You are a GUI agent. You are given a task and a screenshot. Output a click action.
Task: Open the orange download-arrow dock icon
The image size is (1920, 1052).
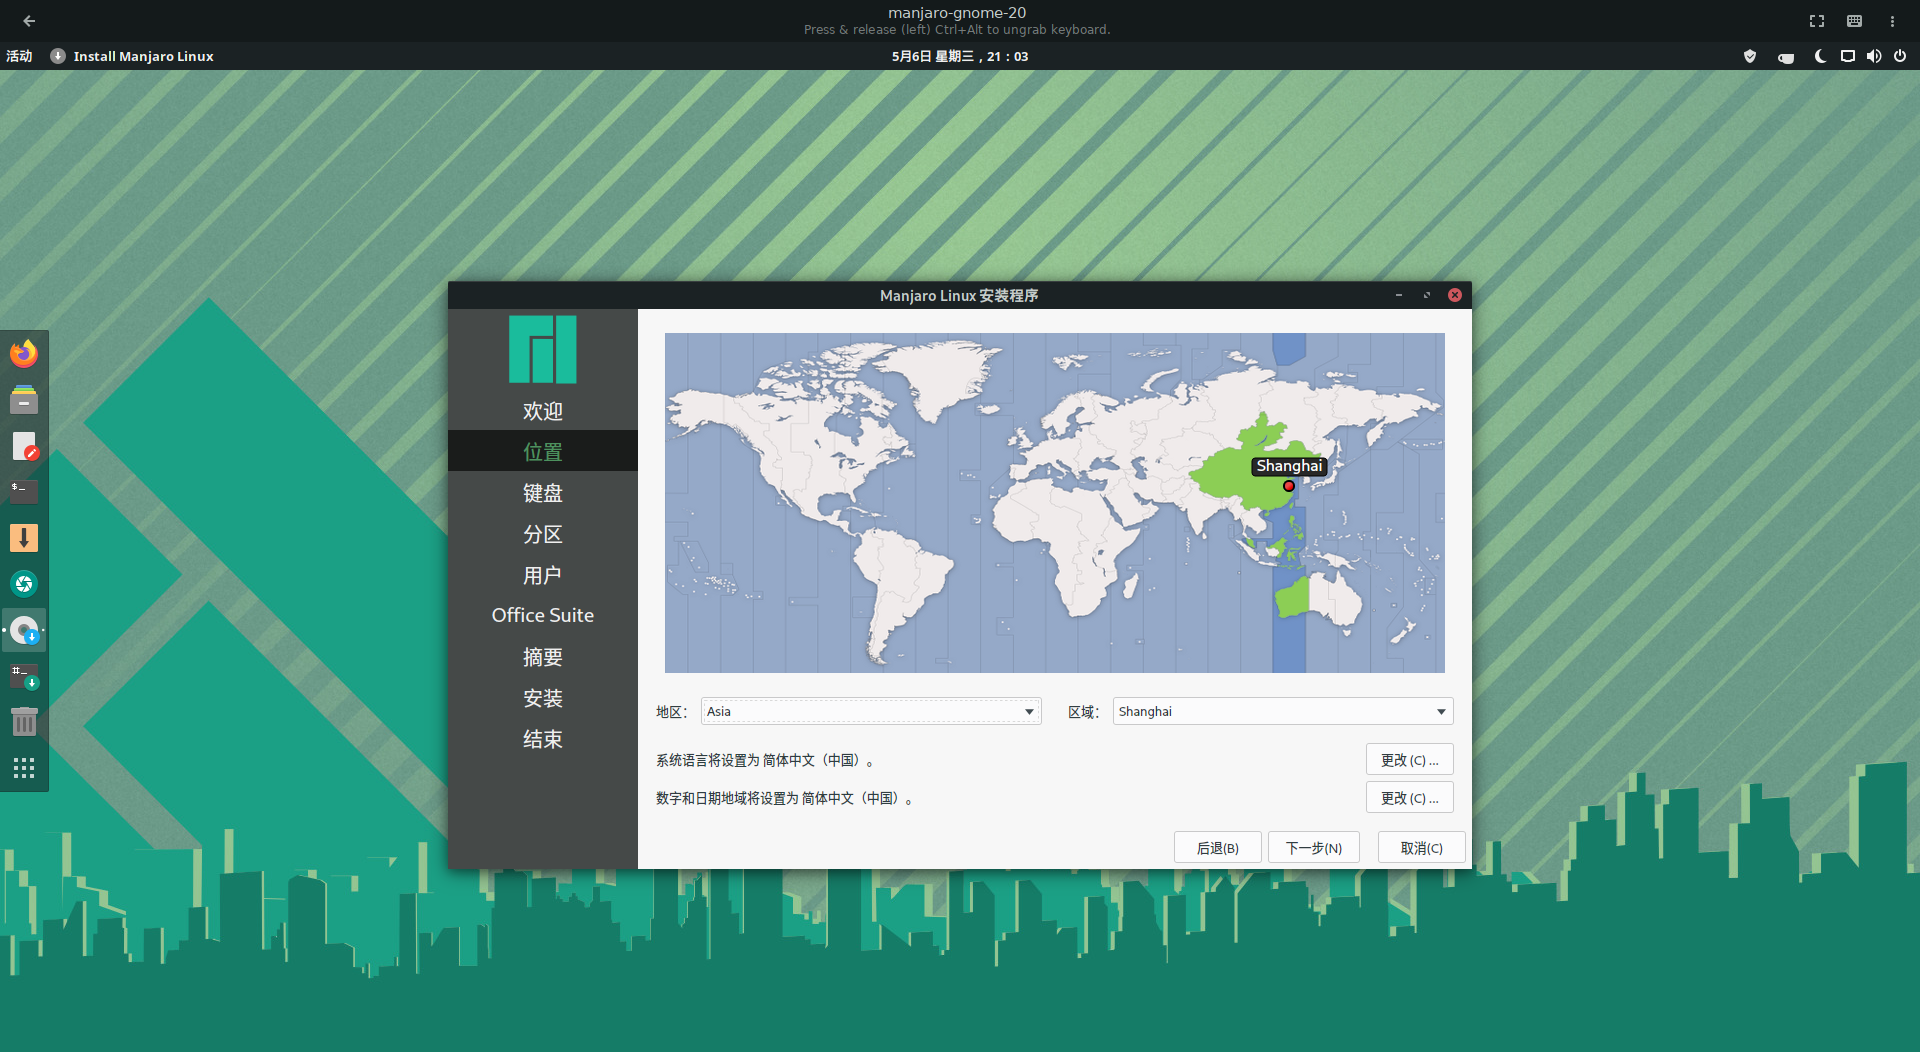click(x=24, y=538)
